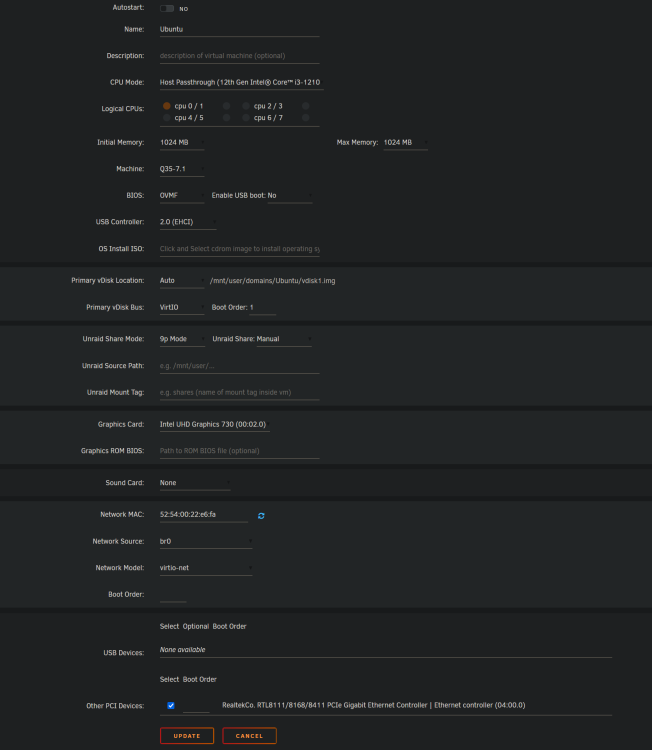Image resolution: width=652 pixels, height=750 pixels.
Task: Enable the cpu 1 checkbox
Action: (x=227, y=106)
